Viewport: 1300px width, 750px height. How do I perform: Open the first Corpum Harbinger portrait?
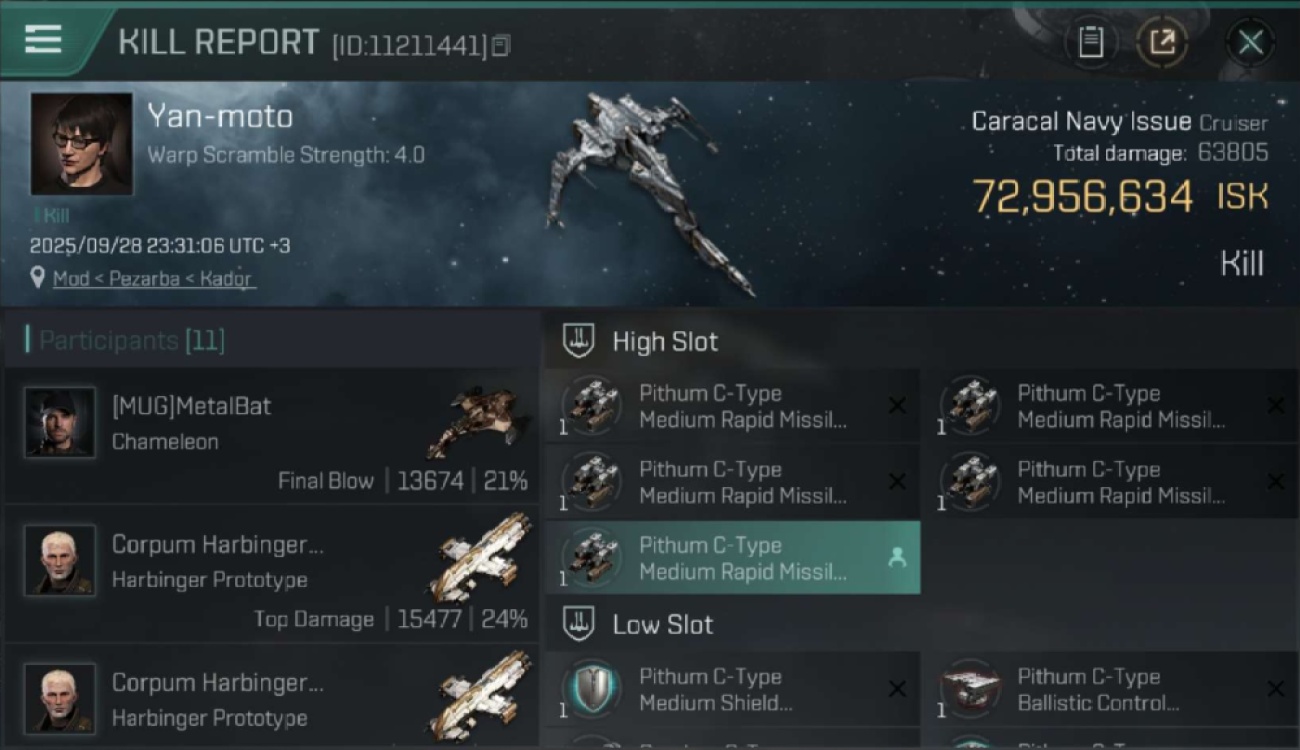coord(60,559)
